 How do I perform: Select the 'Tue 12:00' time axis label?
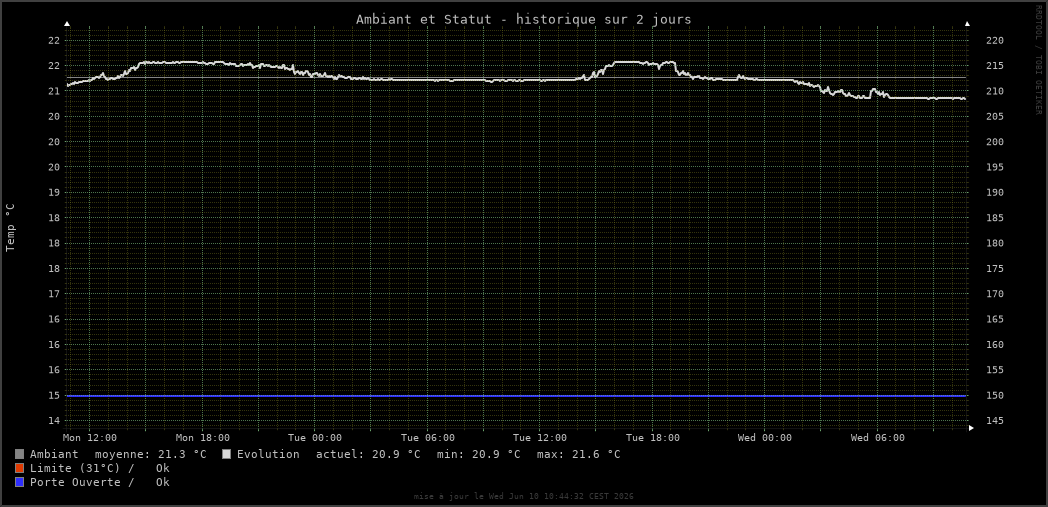[540, 438]
